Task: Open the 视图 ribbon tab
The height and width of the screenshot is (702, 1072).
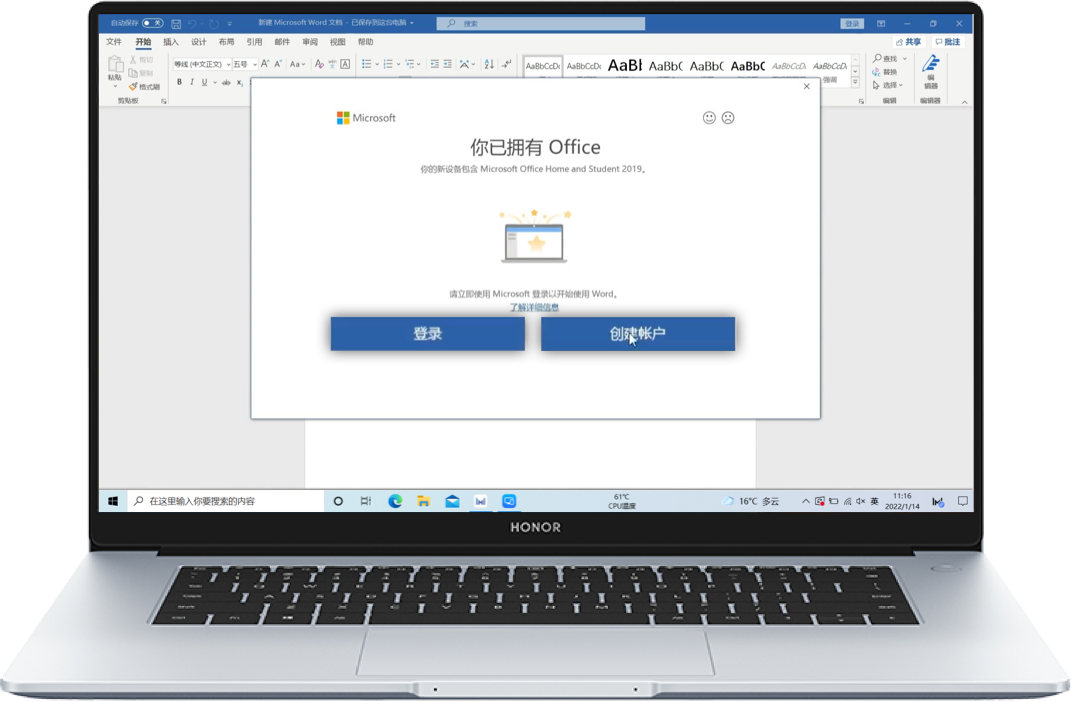Action: [338, 42]
